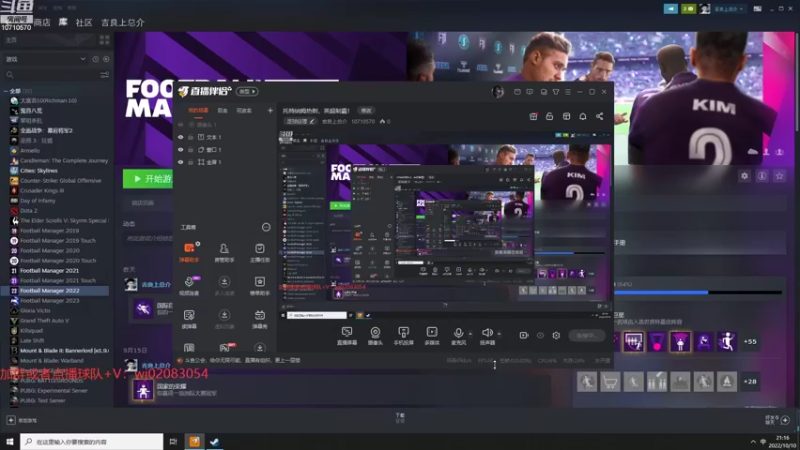Open the 吉良上总介 profile tab
Screen dimensions: 800x450
point(122,22)
